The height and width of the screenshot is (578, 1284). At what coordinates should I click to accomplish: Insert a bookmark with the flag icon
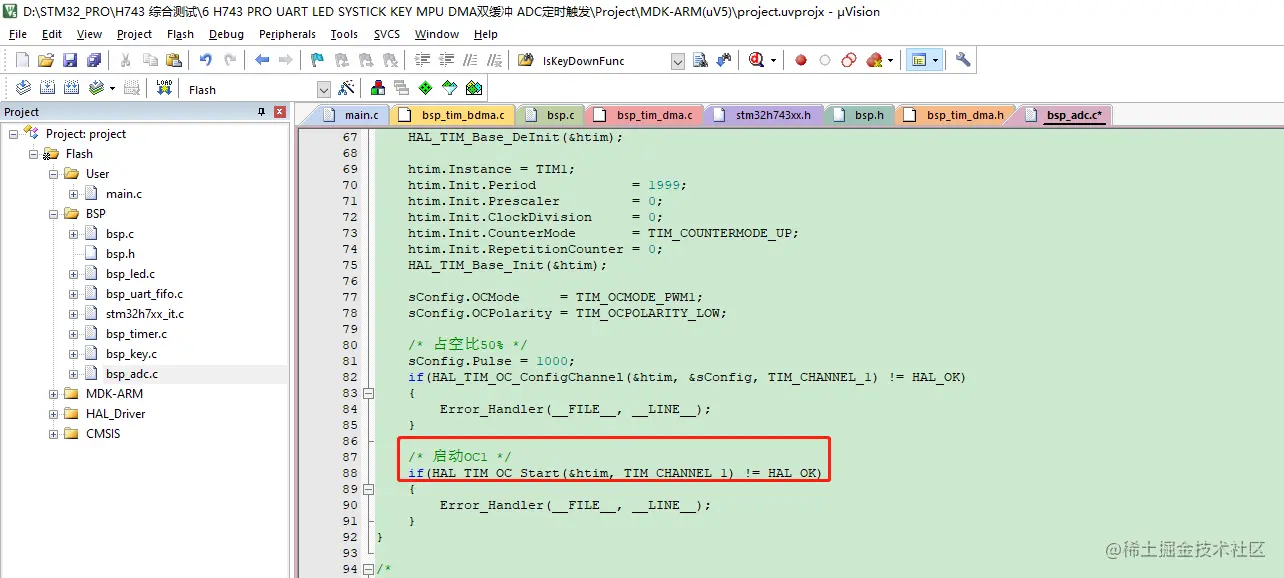click(x=318, y=60)
